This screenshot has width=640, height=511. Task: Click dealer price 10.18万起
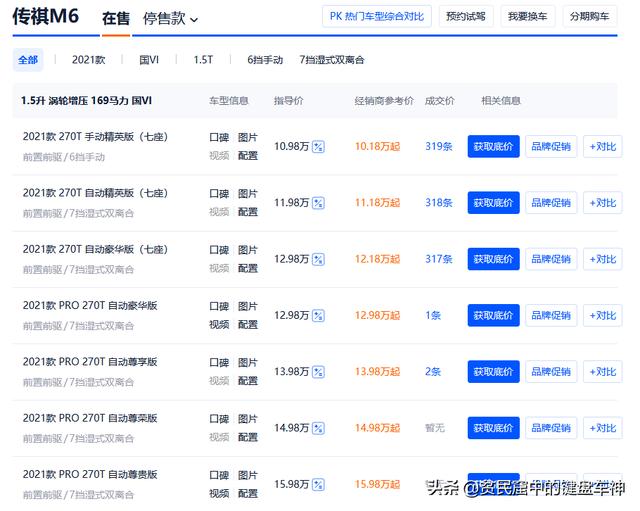click(x=378, y=147)
